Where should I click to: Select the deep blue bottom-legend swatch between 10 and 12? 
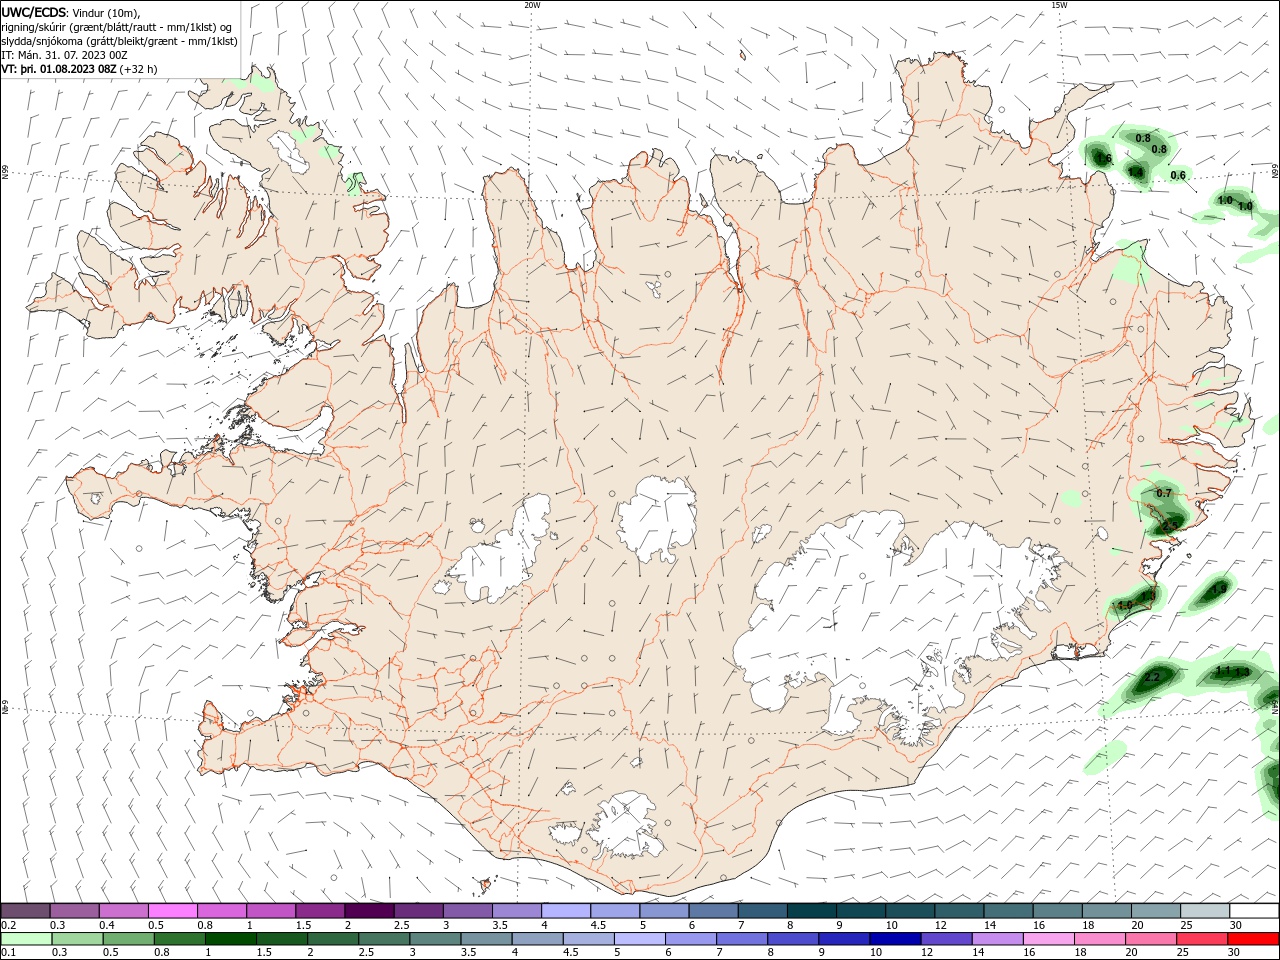pos(895,939)
